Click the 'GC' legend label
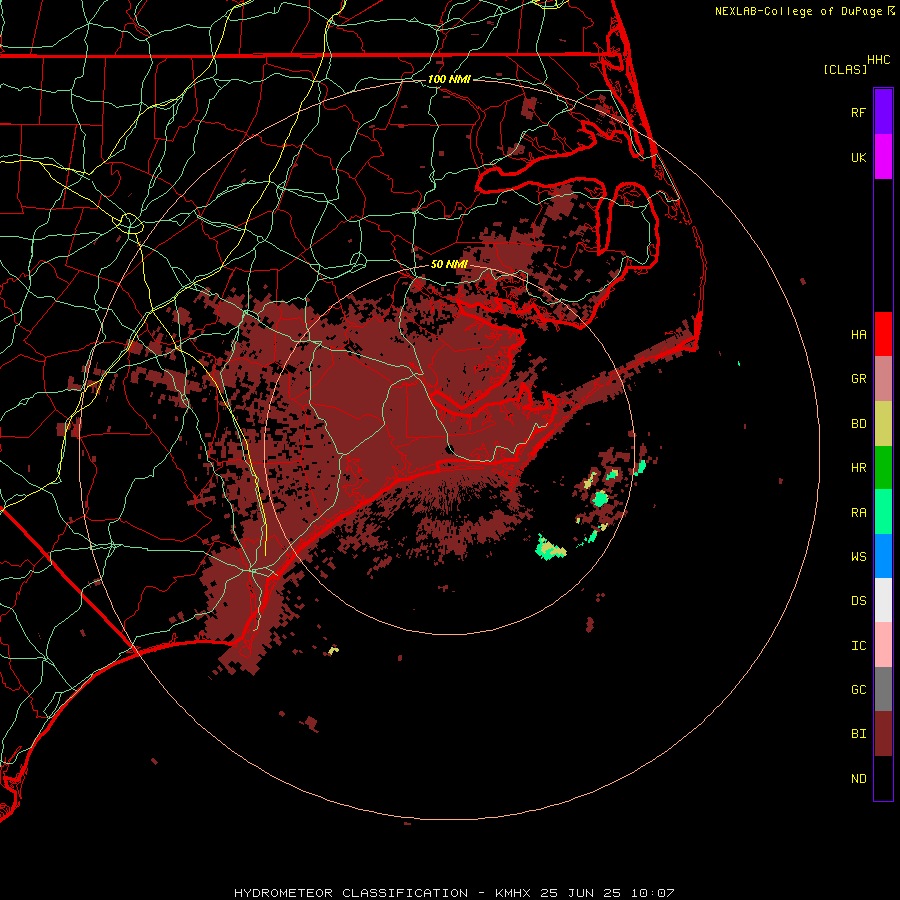This screenshot has width=900, height=900. pyautogui.click(x=858, y=690)
